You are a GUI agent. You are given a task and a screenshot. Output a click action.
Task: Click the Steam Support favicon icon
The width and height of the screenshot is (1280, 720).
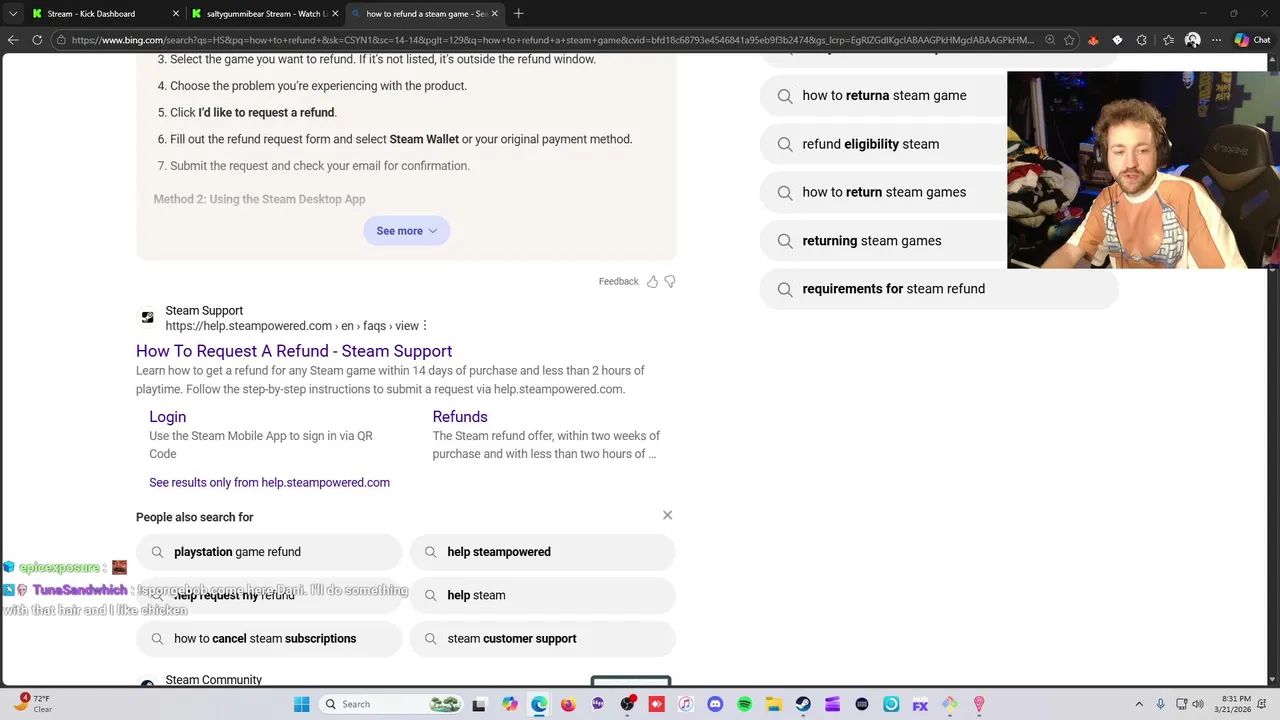coord(147,317)
